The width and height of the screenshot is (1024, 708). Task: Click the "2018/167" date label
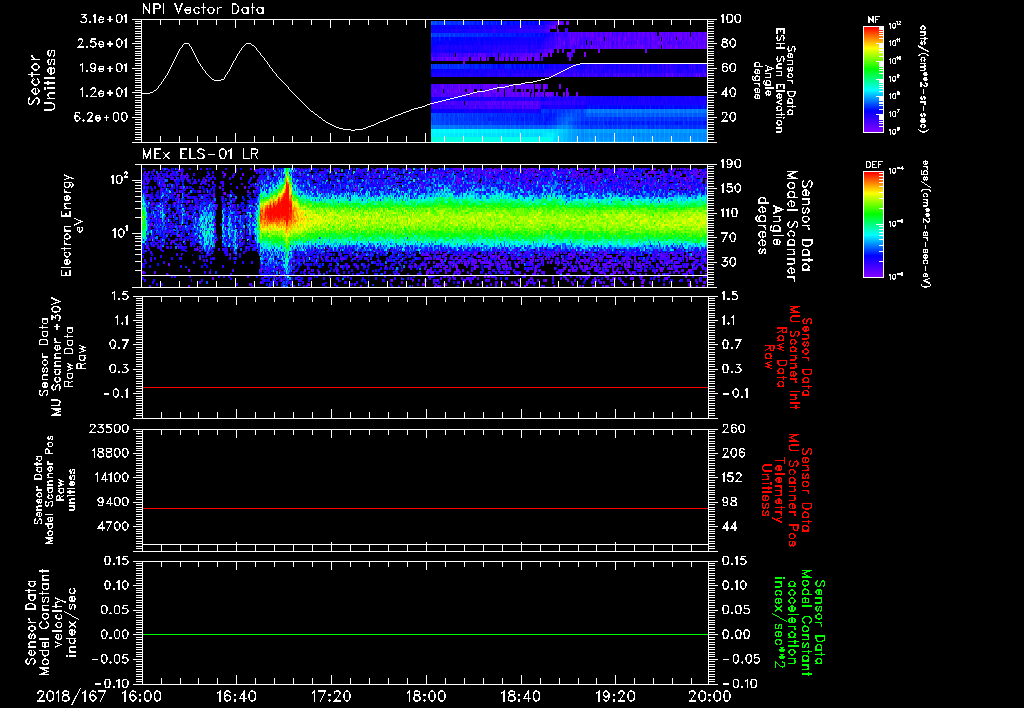71,696
